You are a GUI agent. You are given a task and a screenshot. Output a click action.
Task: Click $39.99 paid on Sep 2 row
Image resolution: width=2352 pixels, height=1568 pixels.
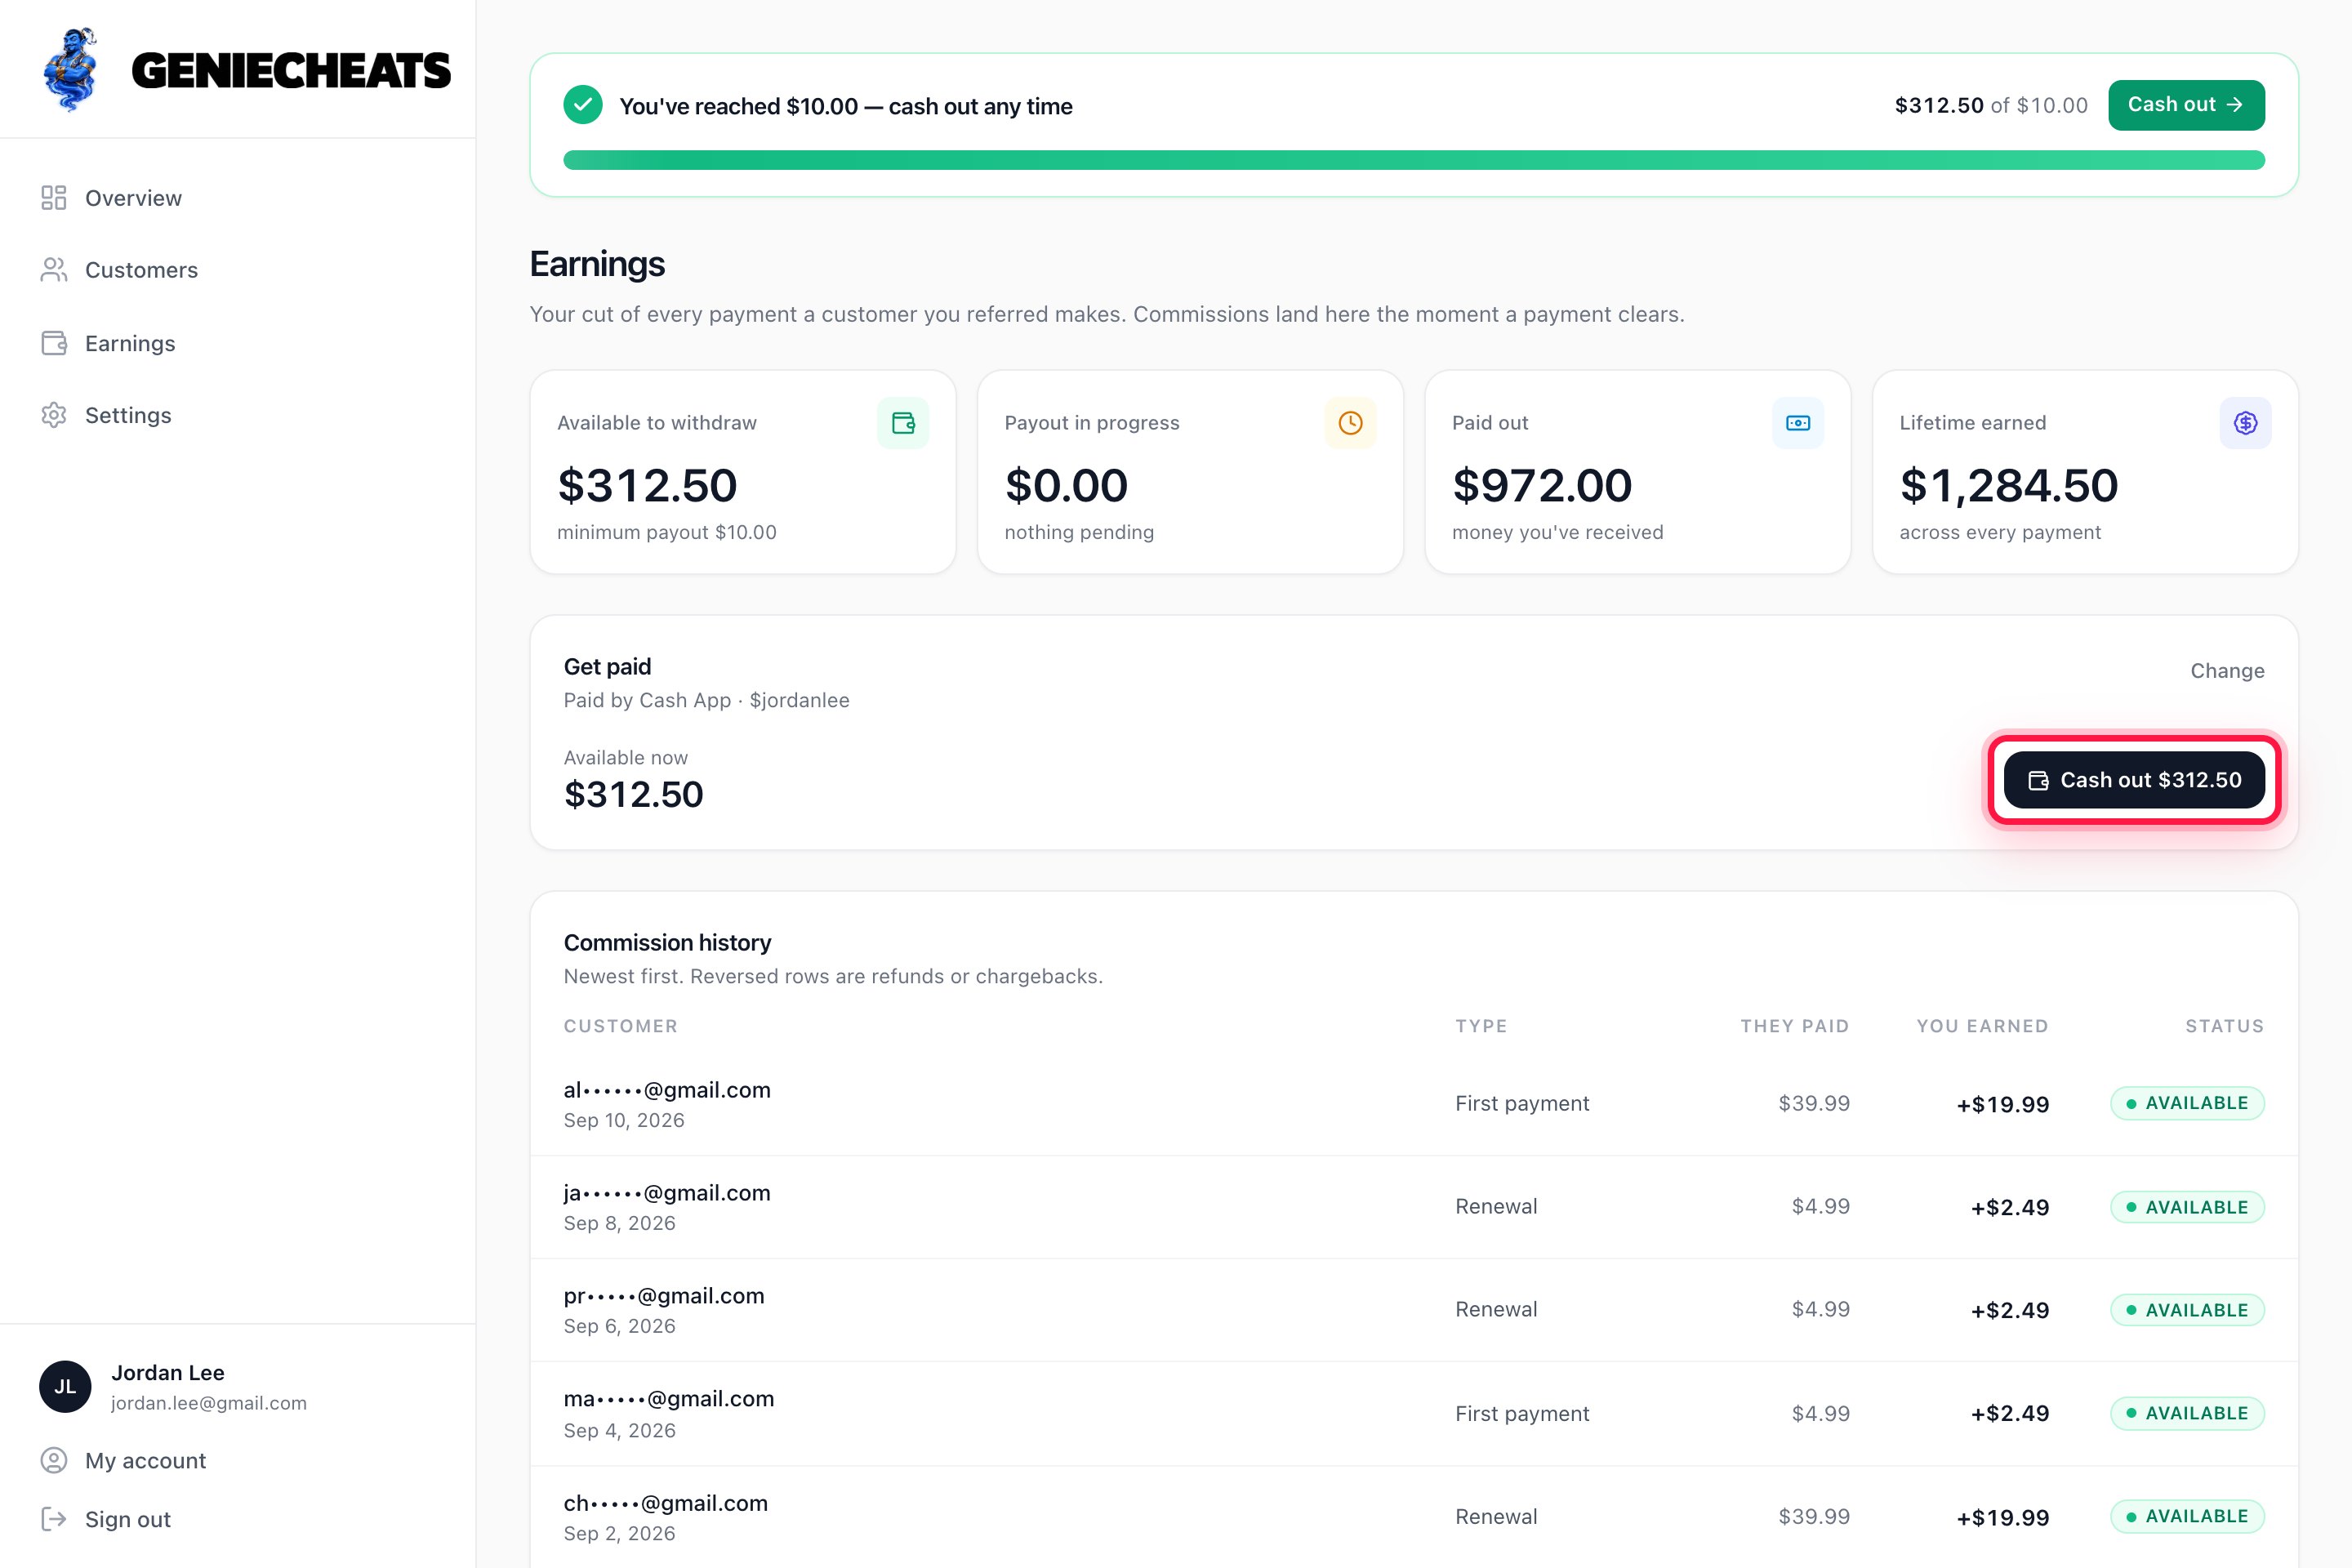pyautogui.click(x=1814, y=1516)
